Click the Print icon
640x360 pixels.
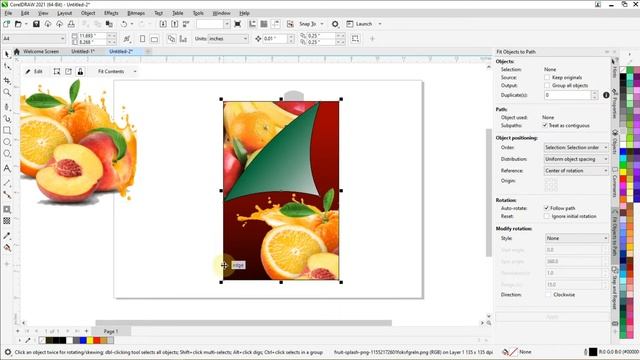pos(71,24)
